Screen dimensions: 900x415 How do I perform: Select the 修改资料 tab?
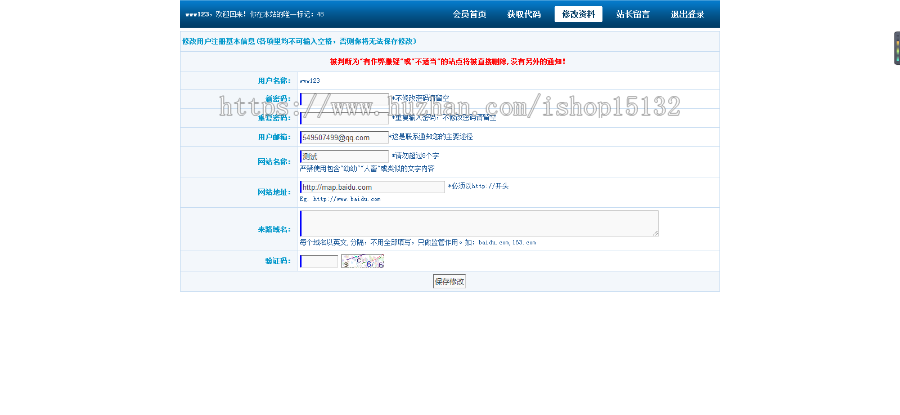click(x=578, y=14)
